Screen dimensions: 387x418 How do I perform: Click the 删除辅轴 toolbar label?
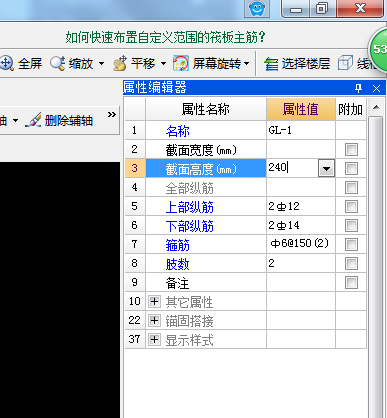[x=68, y=121]
